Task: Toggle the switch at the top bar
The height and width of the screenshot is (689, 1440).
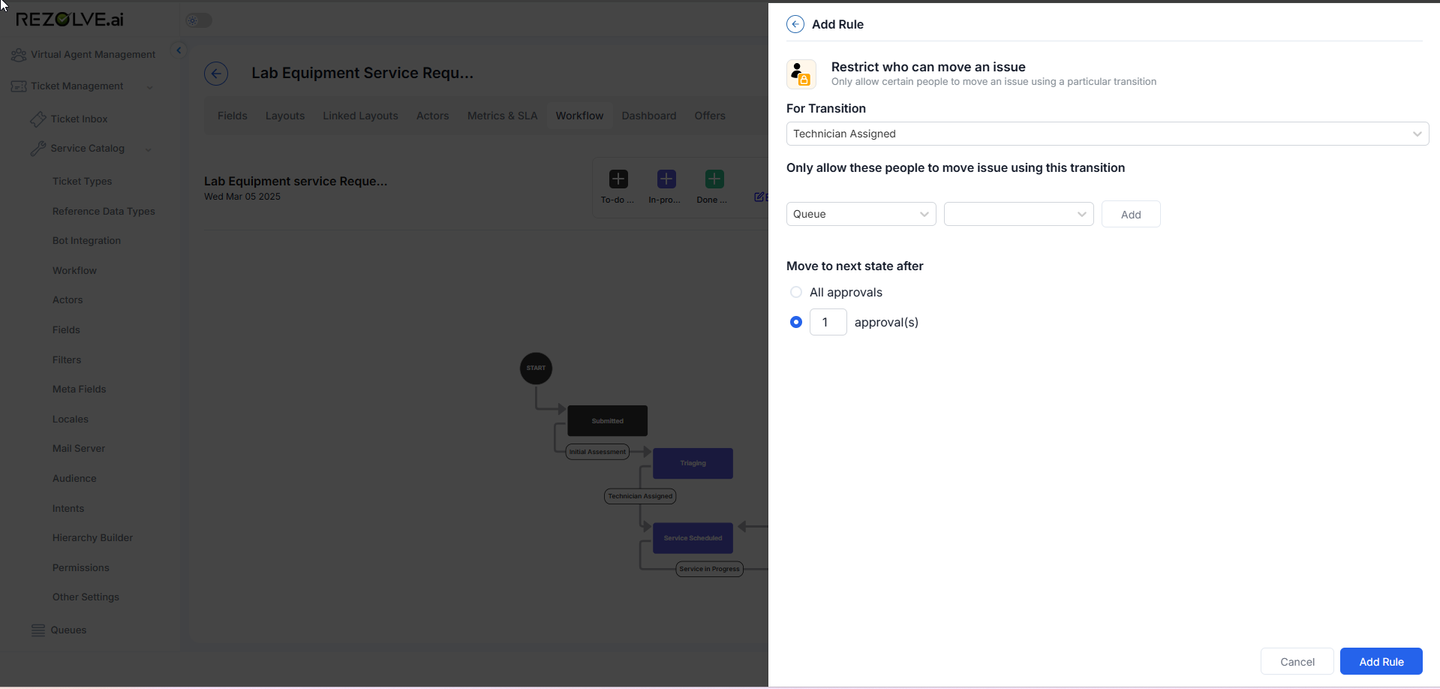Action: 199,20
